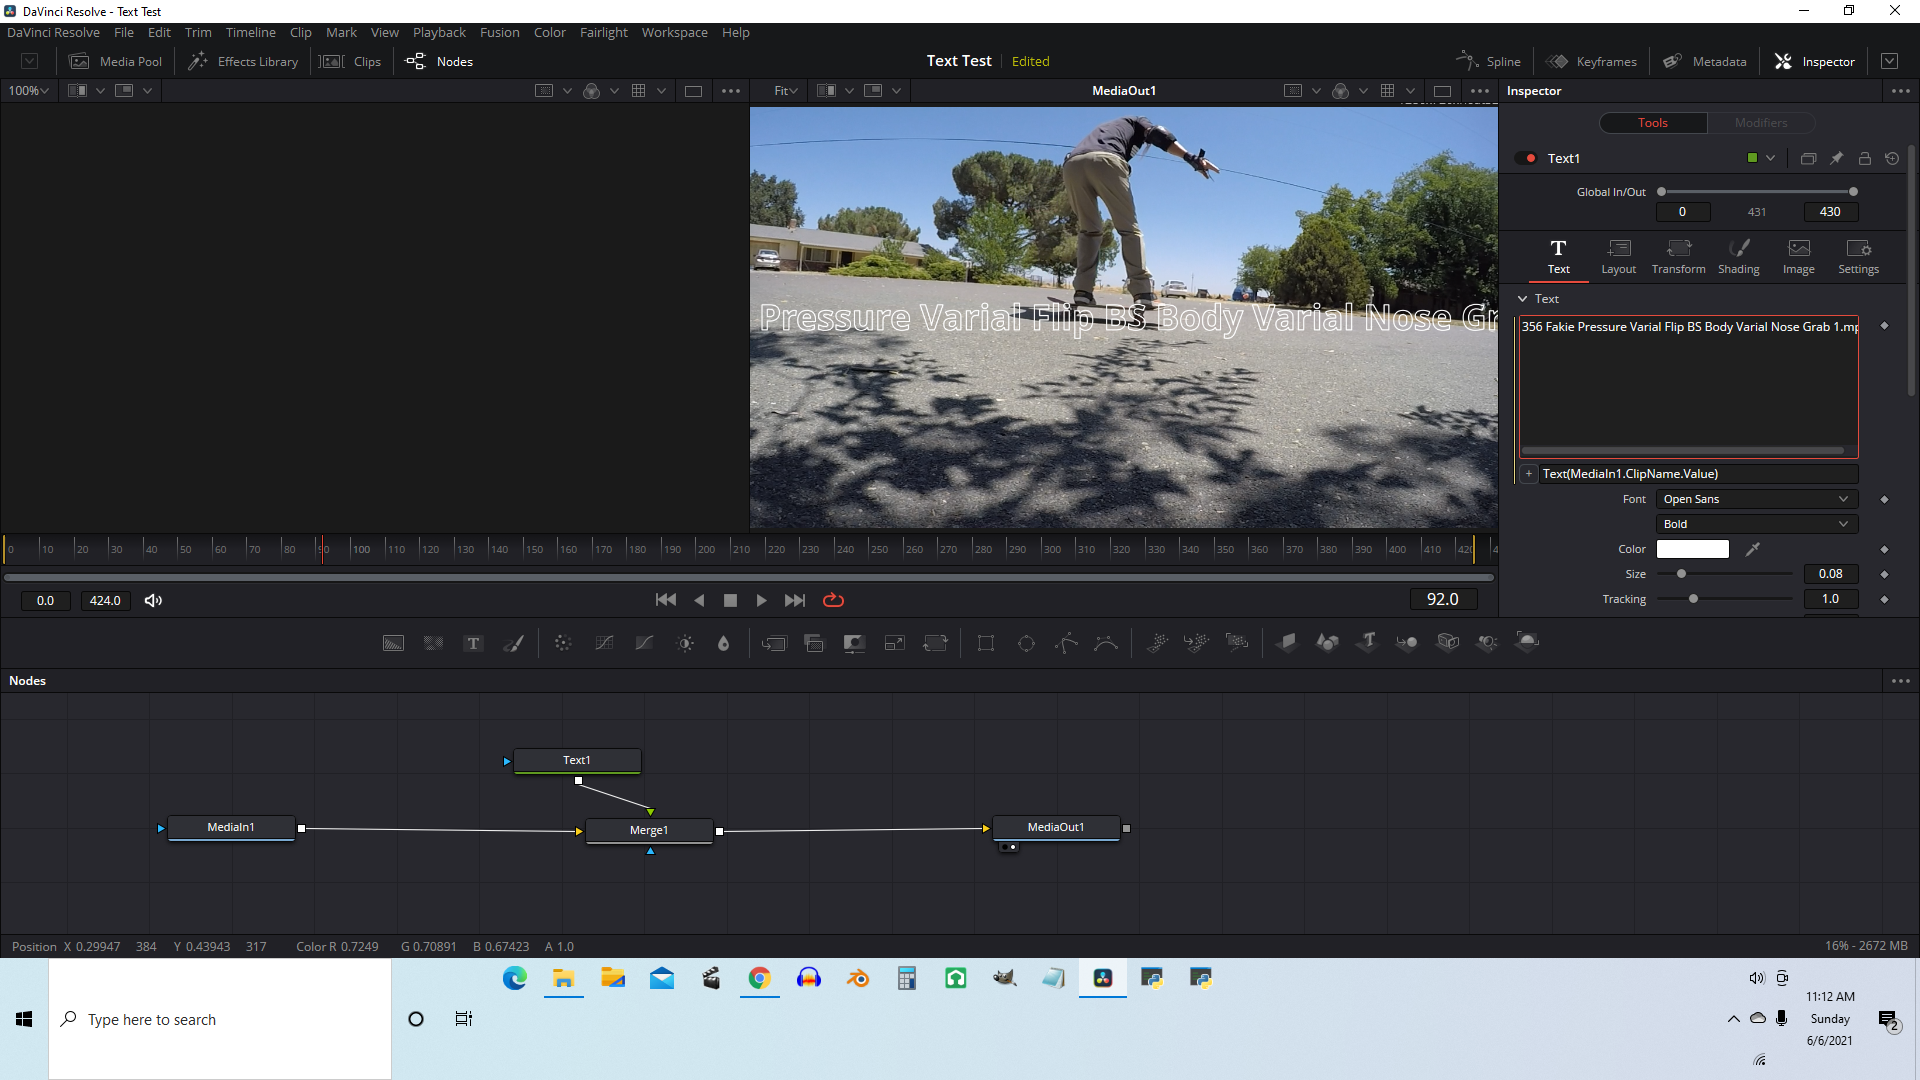
Task: Add a Renderer 3D node
Action: click(1527, 642)
